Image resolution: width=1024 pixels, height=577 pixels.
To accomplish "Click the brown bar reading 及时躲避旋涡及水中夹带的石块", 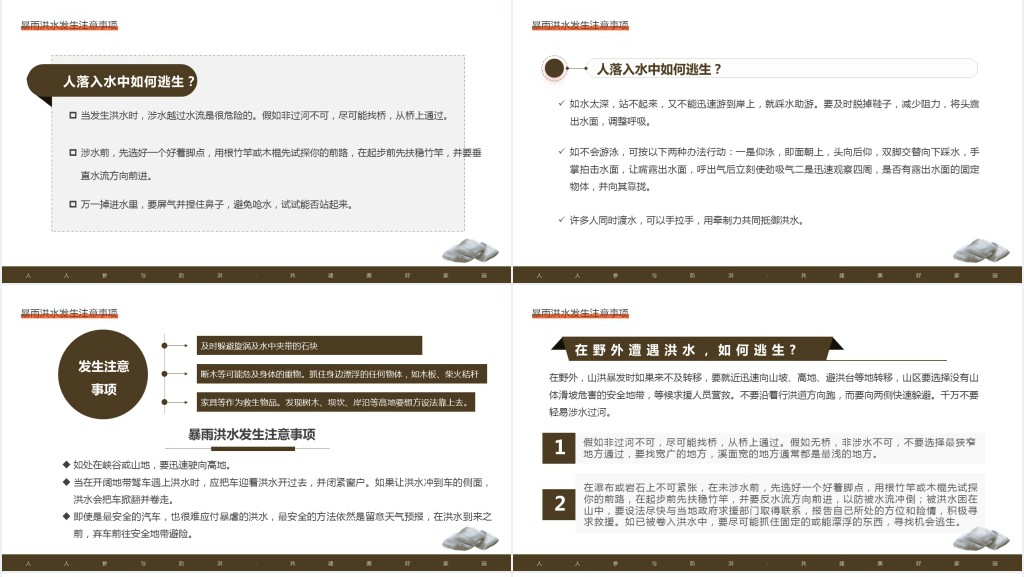I will point(308,346).
